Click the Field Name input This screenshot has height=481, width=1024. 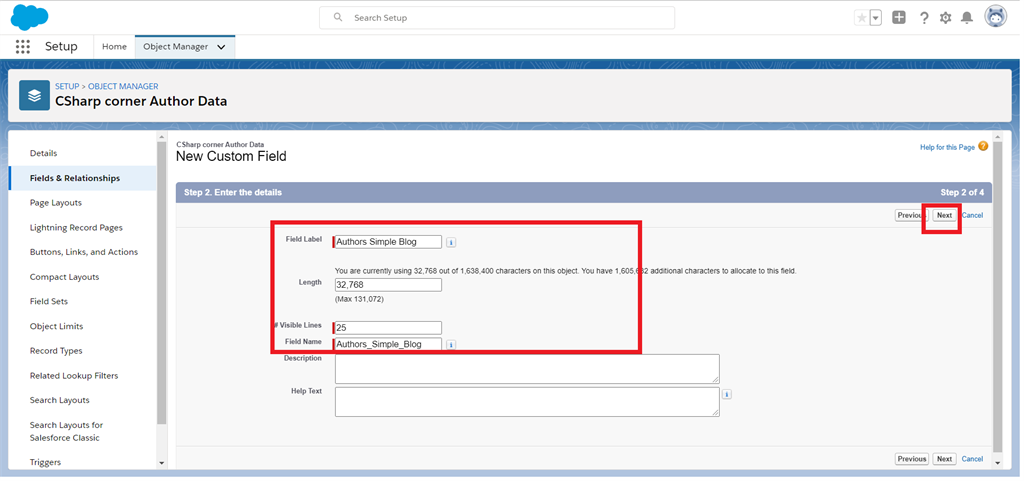[x=388, y=345]
